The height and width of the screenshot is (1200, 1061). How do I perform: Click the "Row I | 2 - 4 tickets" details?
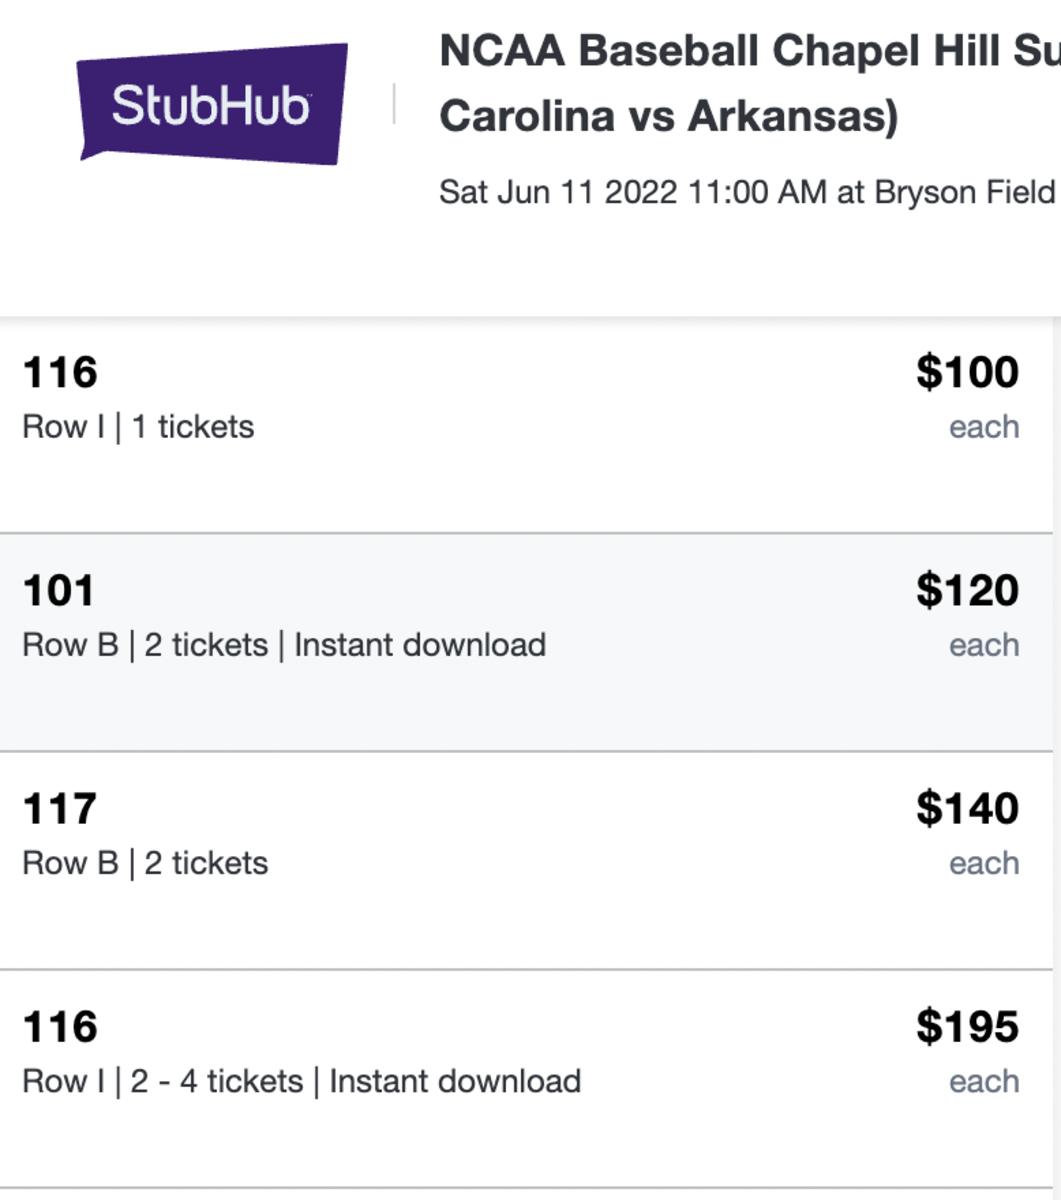tap(301, 1081)
